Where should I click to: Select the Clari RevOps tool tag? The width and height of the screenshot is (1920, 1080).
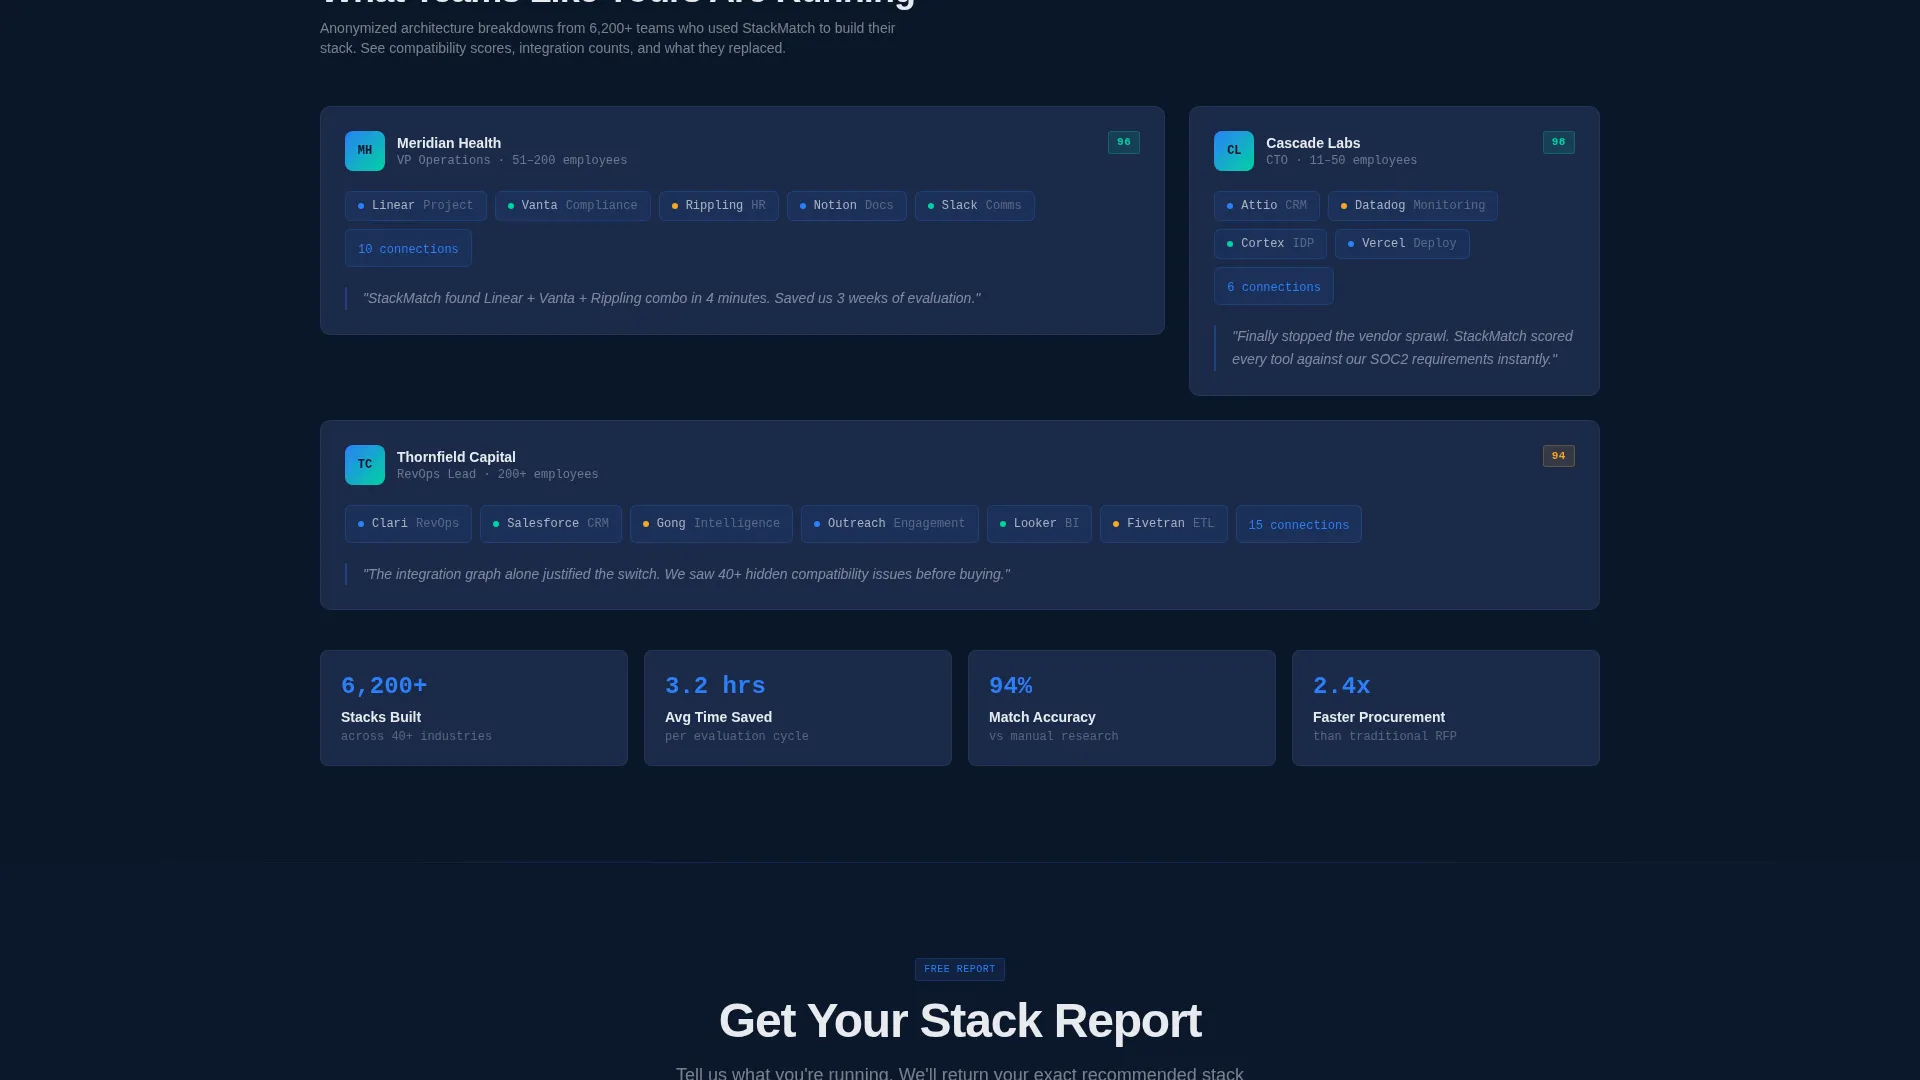click(x=408, y=524)
